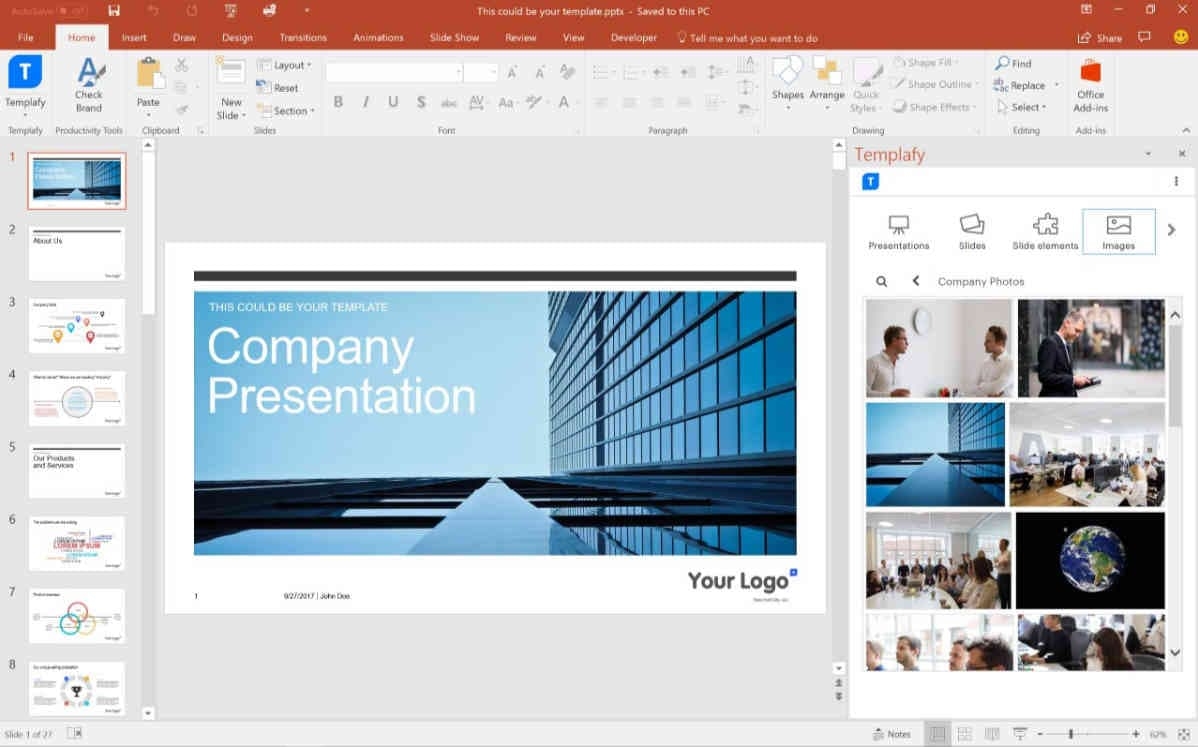Toggle Bold formatting

click(338, 102)
